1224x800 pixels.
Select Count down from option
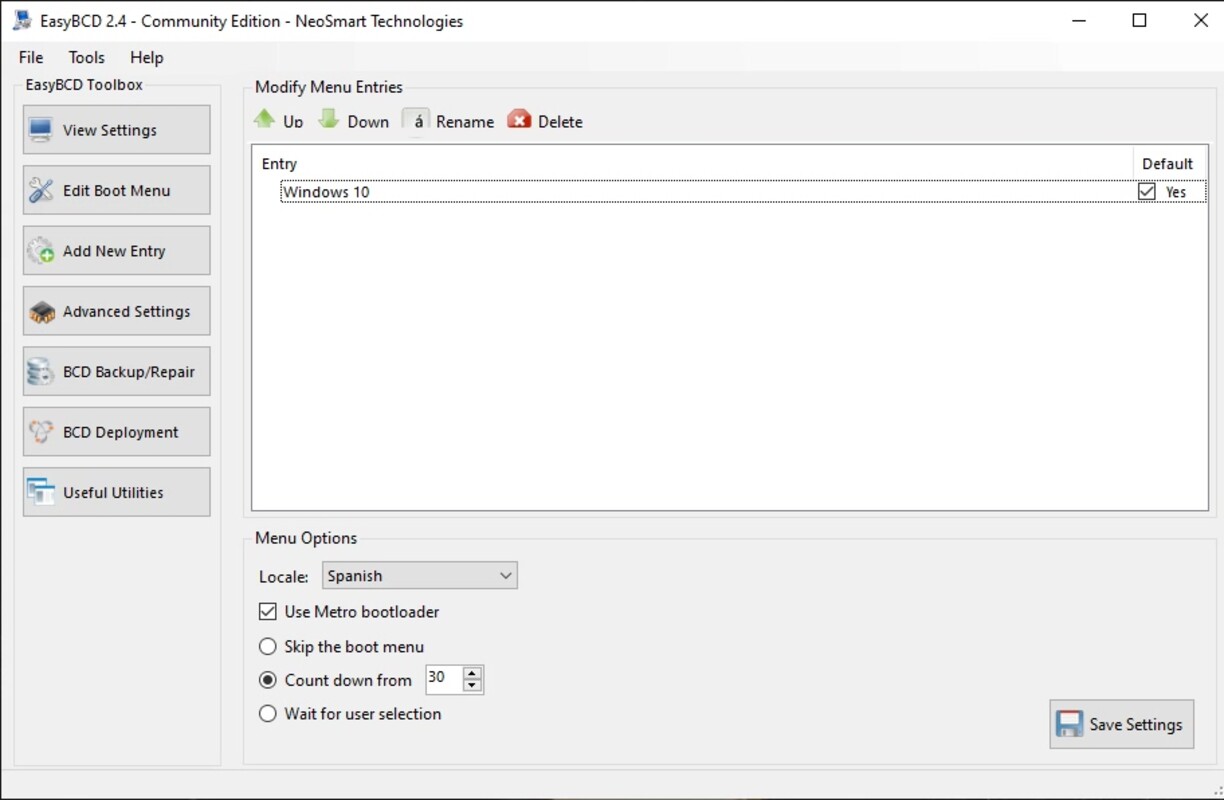pos(268,680)
